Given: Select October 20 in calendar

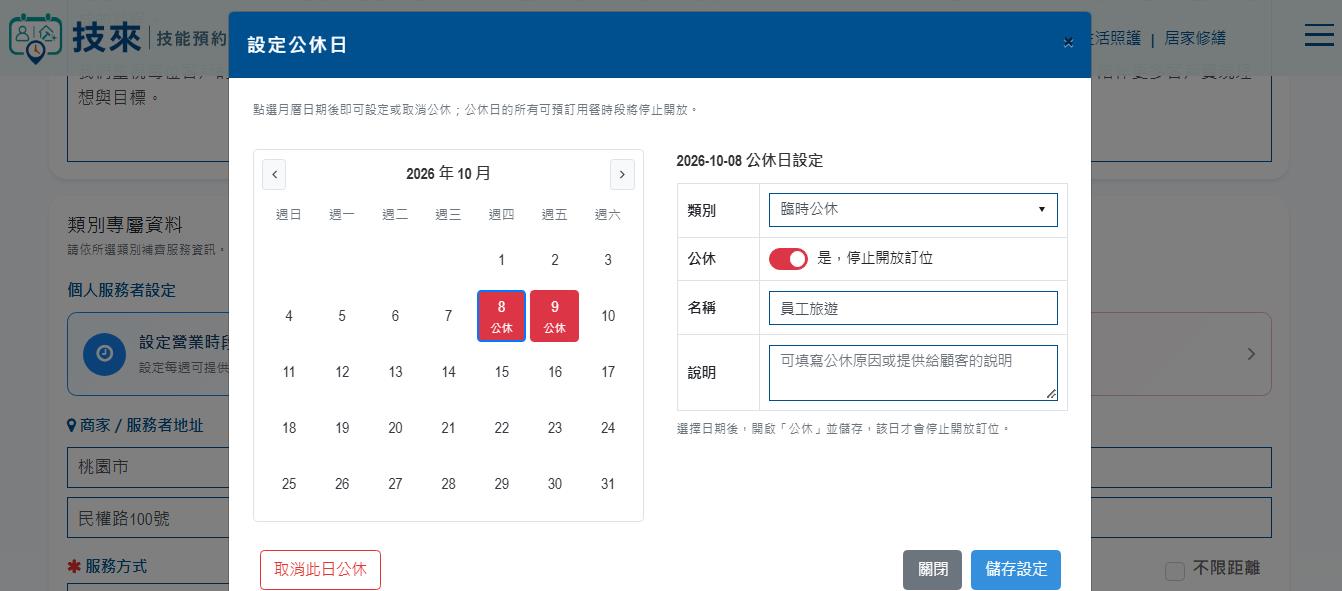Looking at the screenshot, I should coord(395,428).
